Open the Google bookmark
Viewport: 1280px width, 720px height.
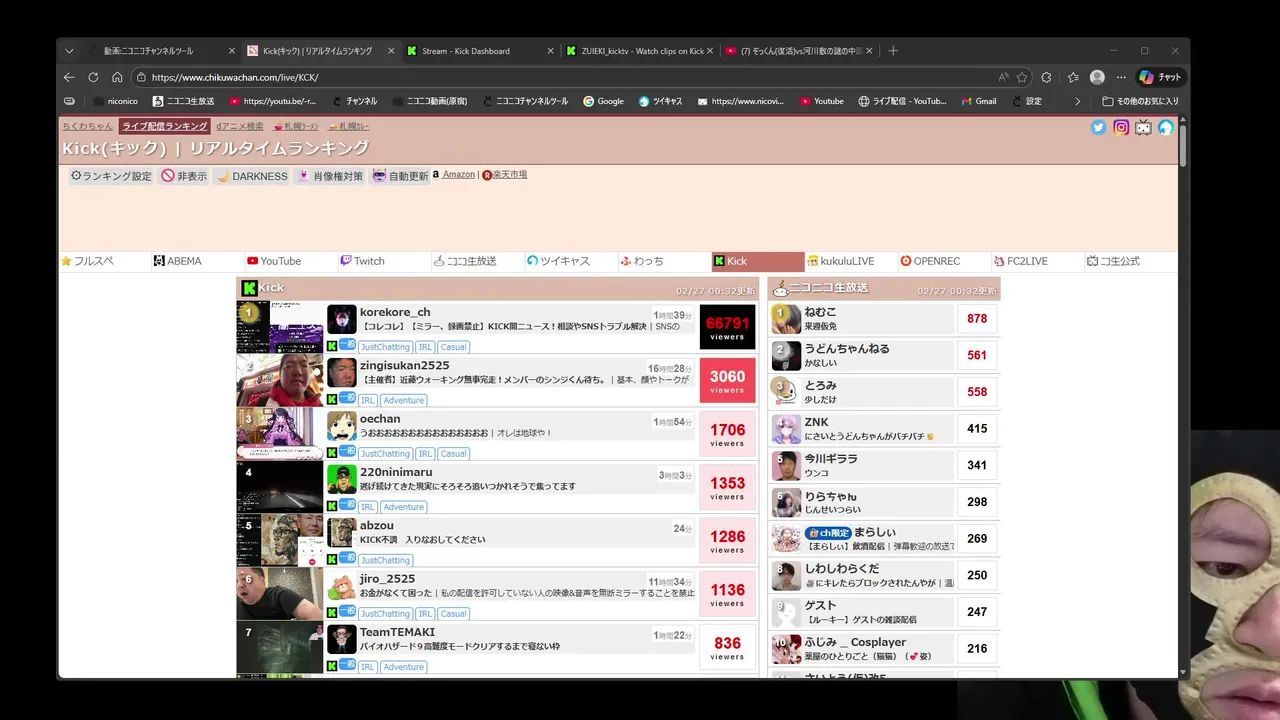coord(603,101)
